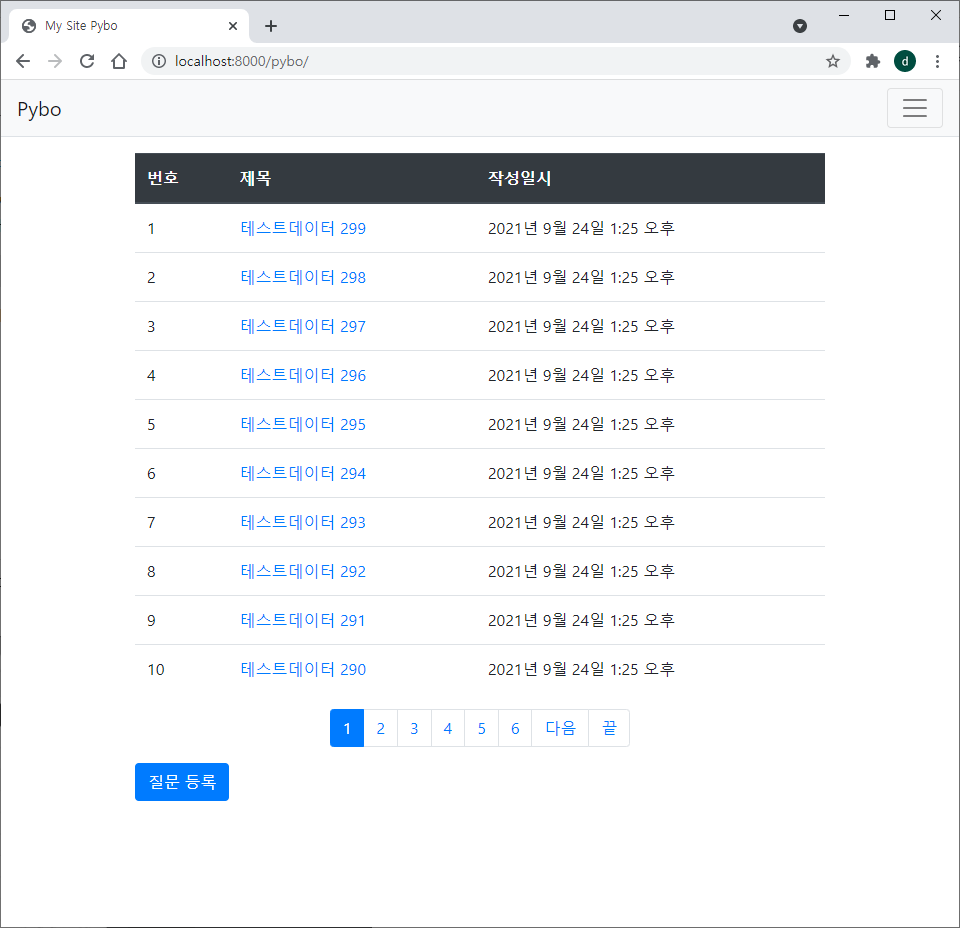
Task: Open question 테스트데이터 294
Action: pyautogui.click(x=303, y=473)
